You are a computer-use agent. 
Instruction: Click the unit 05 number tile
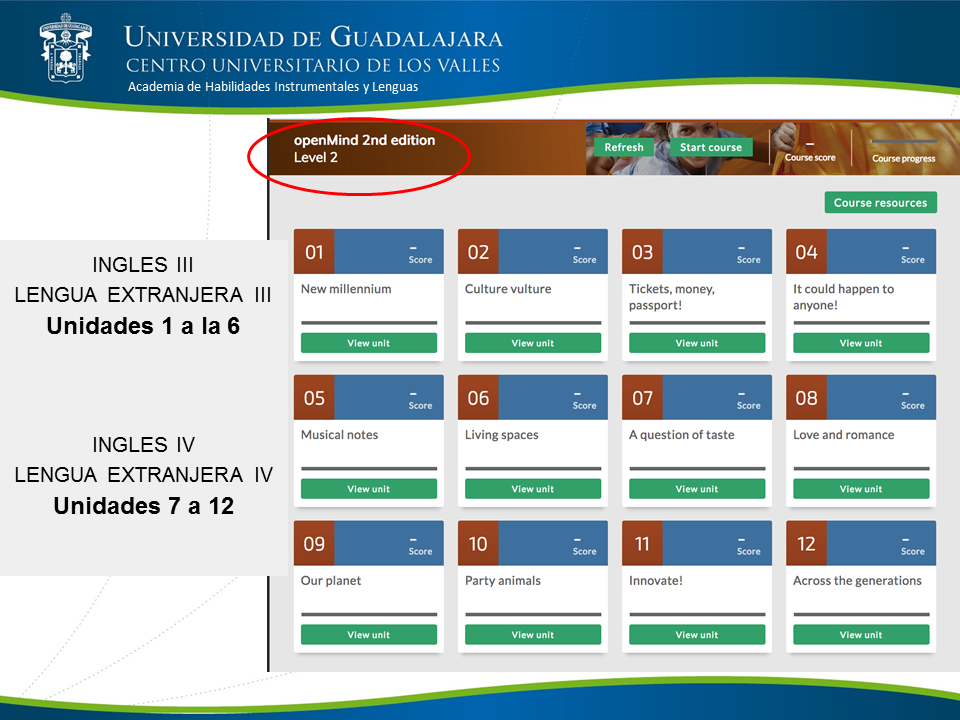pos(314,397)
